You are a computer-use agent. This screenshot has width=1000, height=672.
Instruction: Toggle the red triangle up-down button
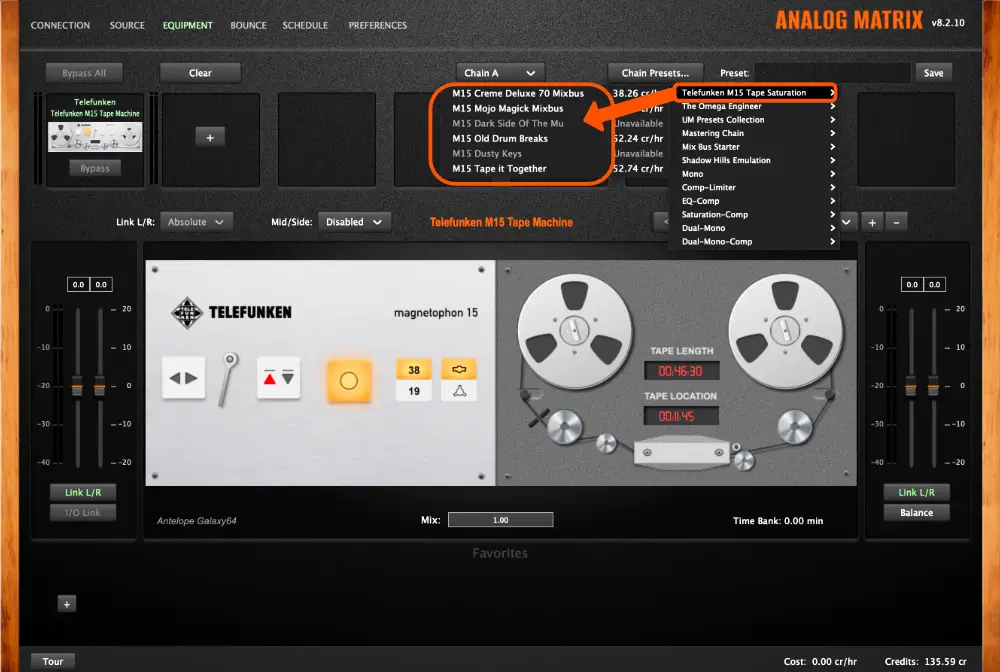click(279, 378)
